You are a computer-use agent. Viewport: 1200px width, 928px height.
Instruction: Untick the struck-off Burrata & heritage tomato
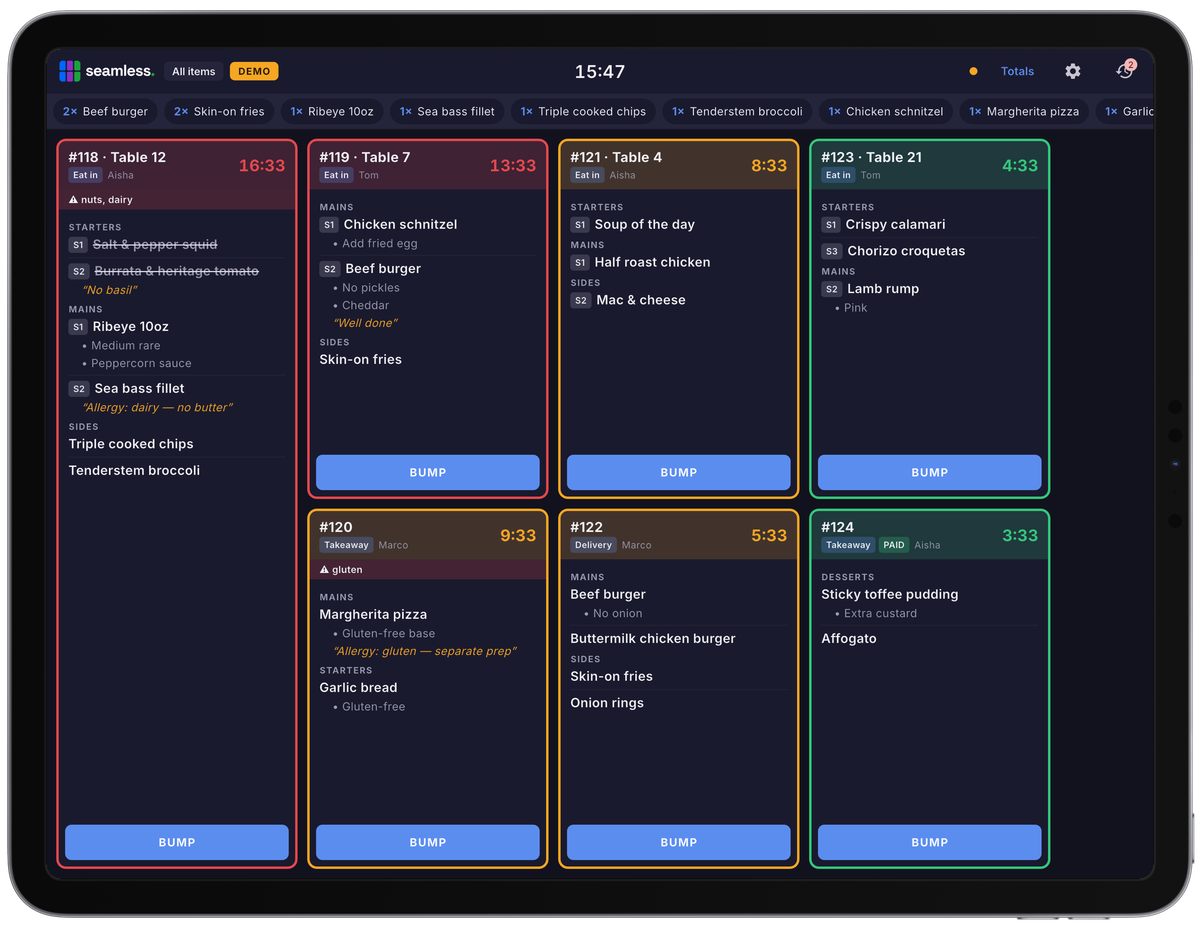click(x=177, y=271)
